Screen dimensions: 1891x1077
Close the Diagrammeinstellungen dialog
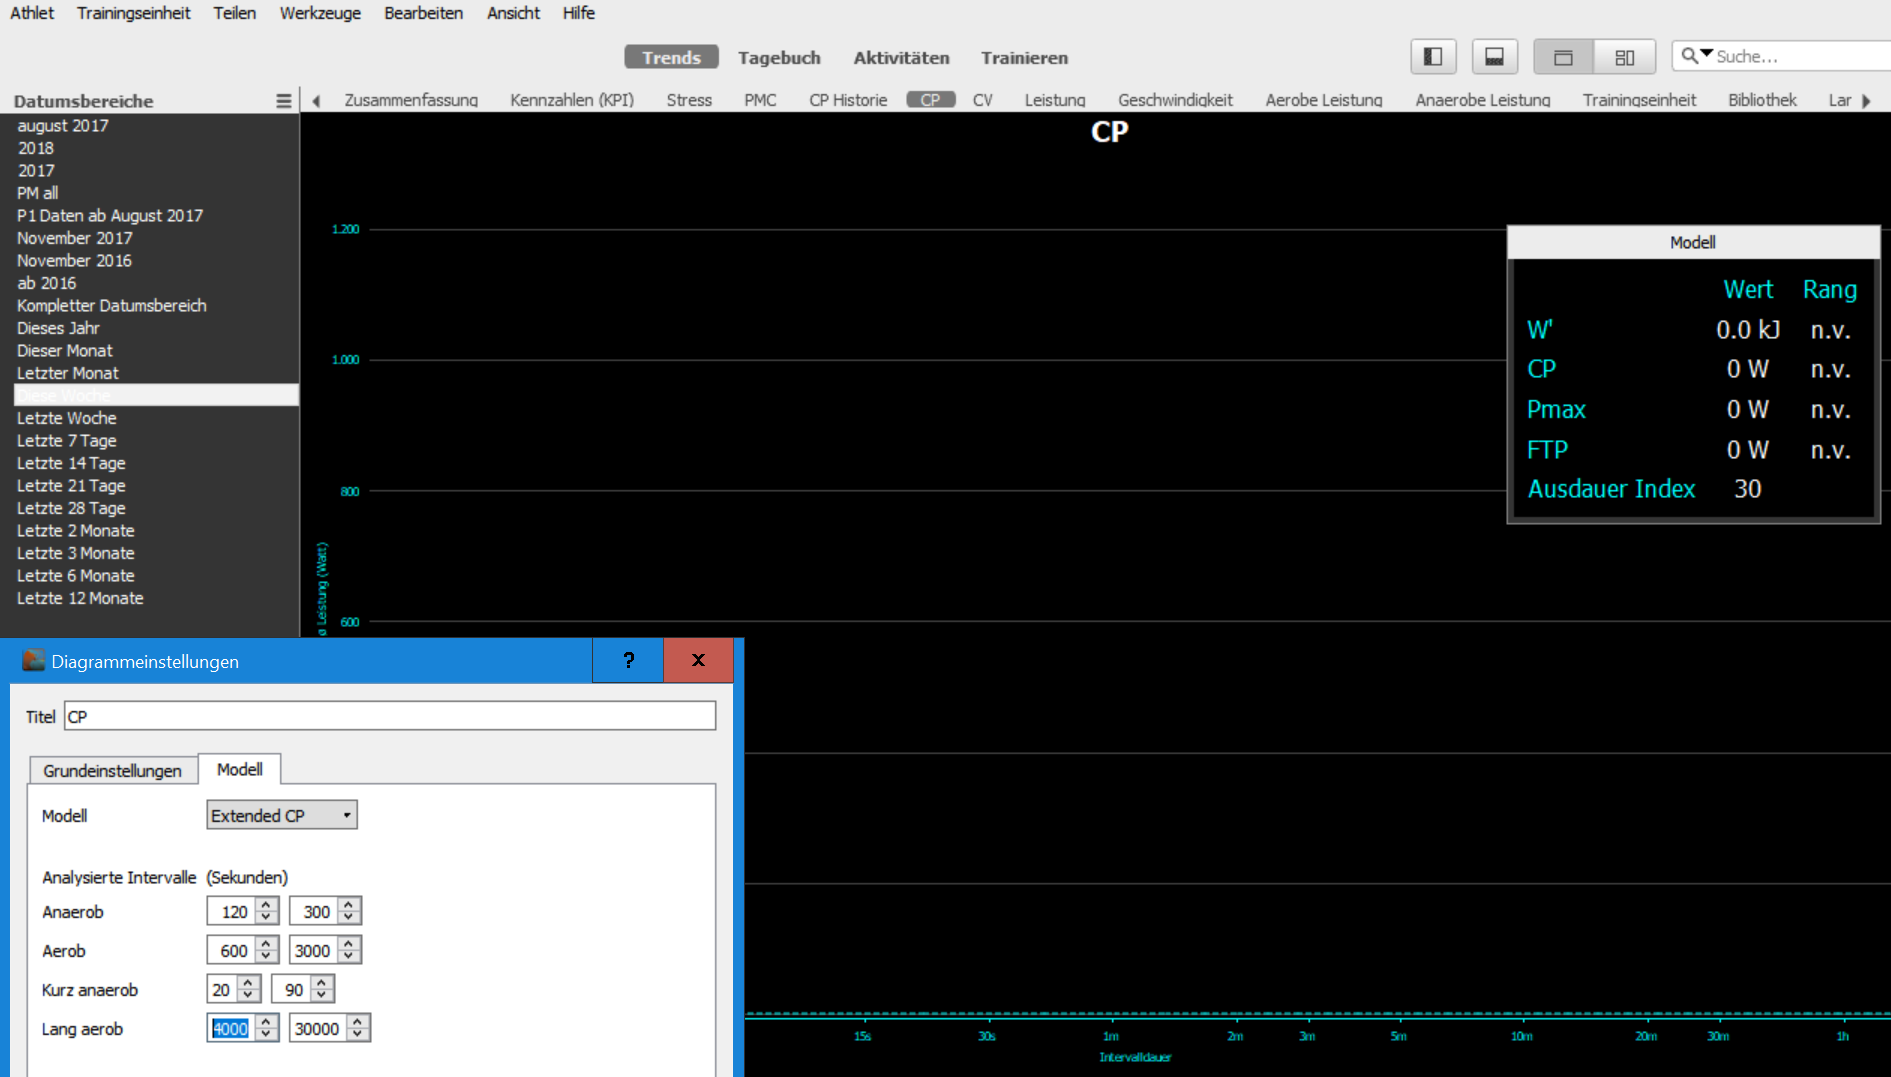[698, 660]
